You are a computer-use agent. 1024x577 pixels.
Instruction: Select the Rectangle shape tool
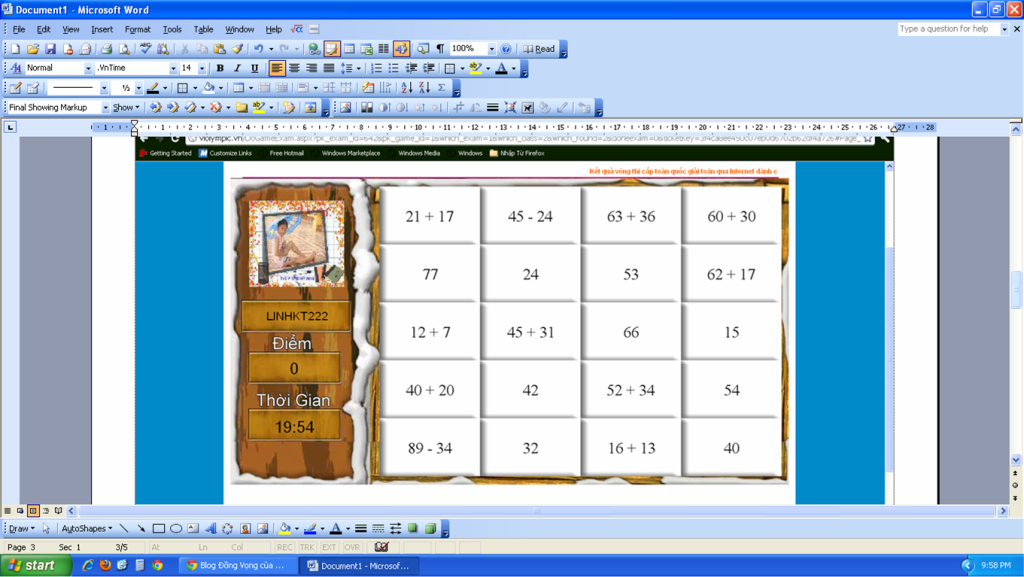click(158, 528)
